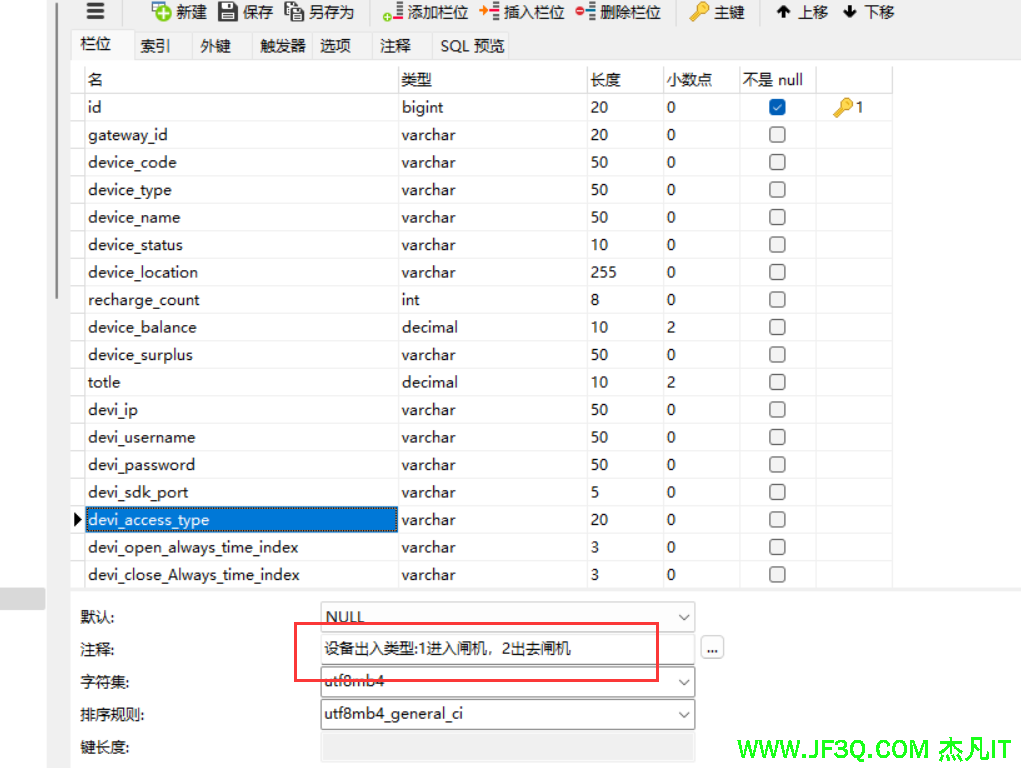
Task: Expand the character set utf8mb4 dropdown
Action: click(x=684, y=682)
